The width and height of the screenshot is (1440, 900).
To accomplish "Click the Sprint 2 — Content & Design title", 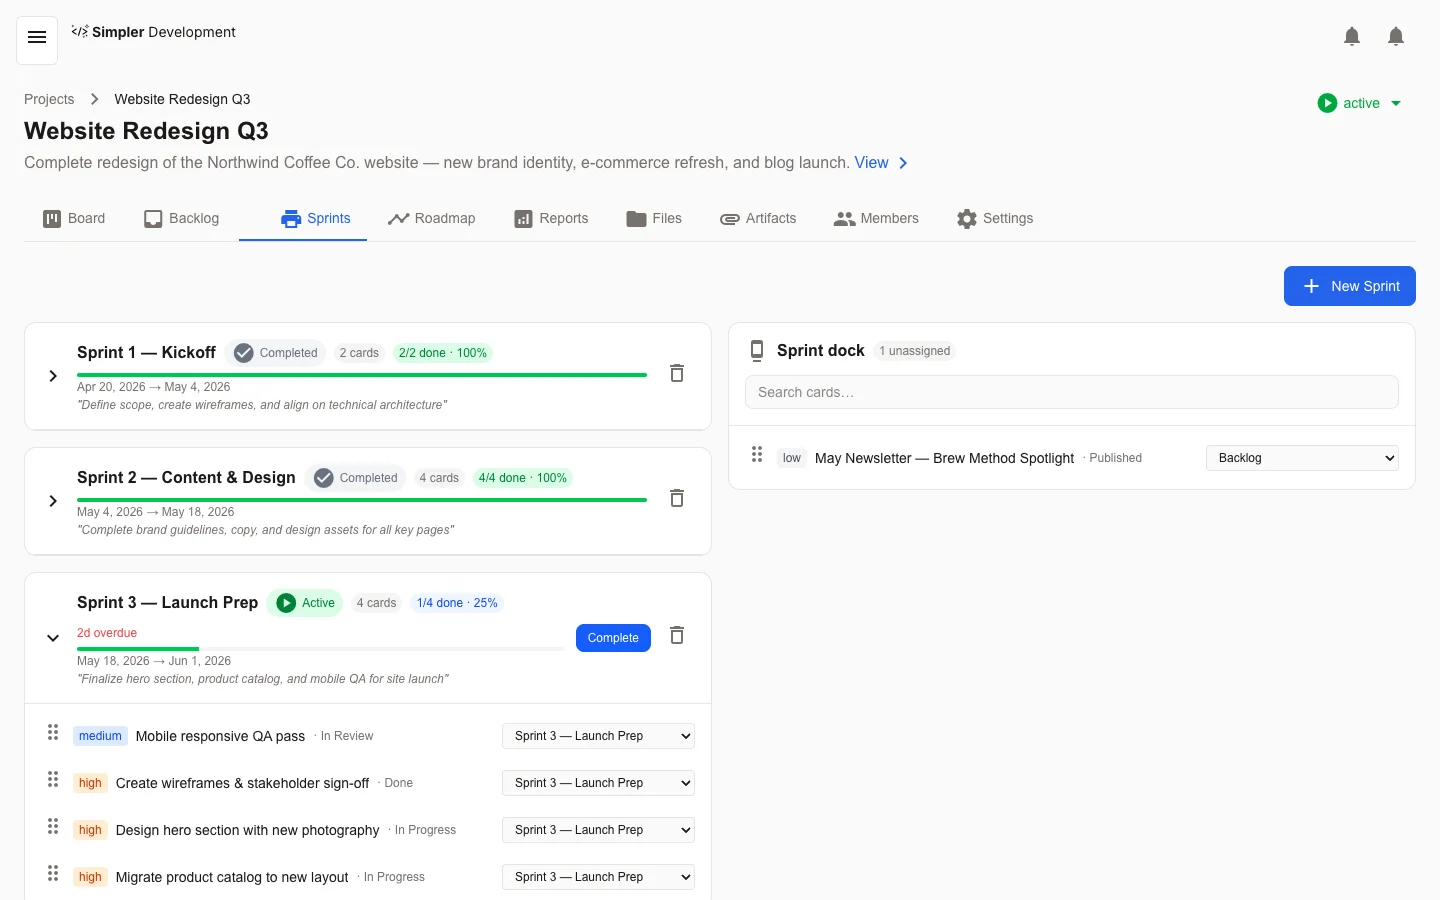I will [186, 477].
